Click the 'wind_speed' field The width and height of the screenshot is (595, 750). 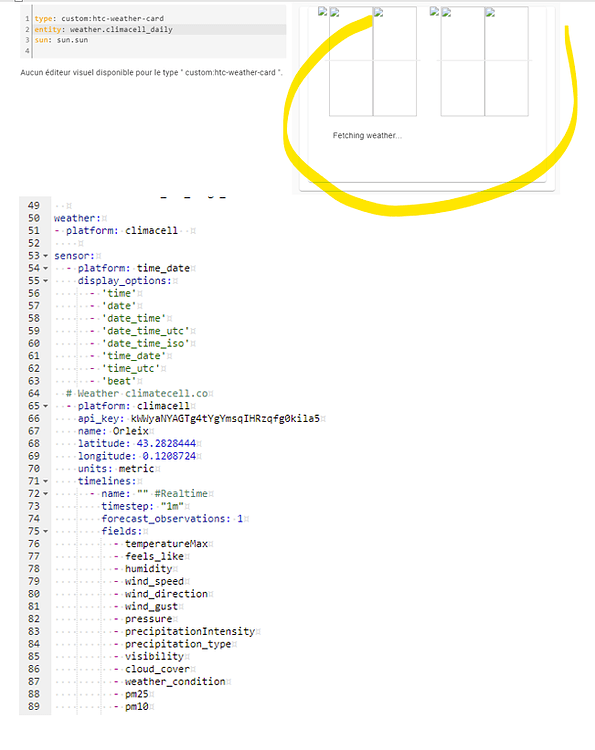(154, 582)
